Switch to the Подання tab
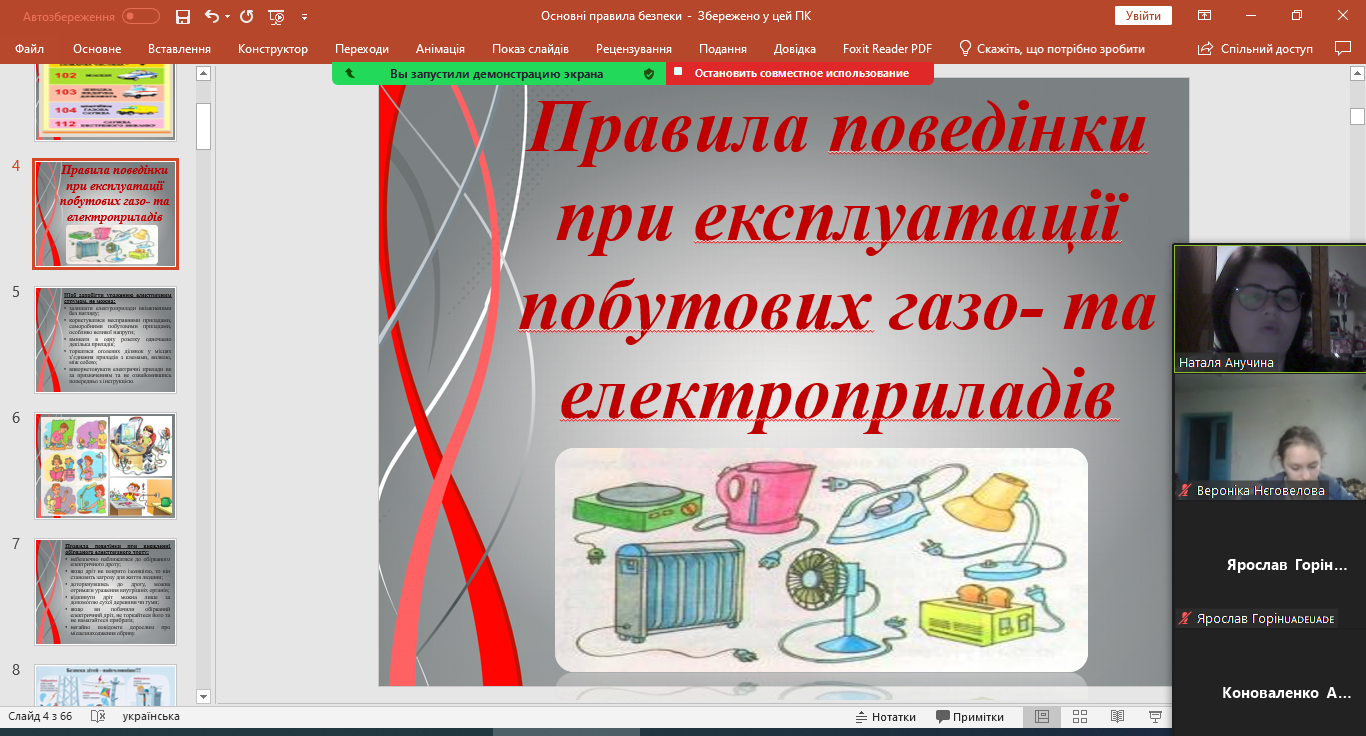The width and height of the screenshot is (1366, 736). pyautogui.click(x=723, y=48)
